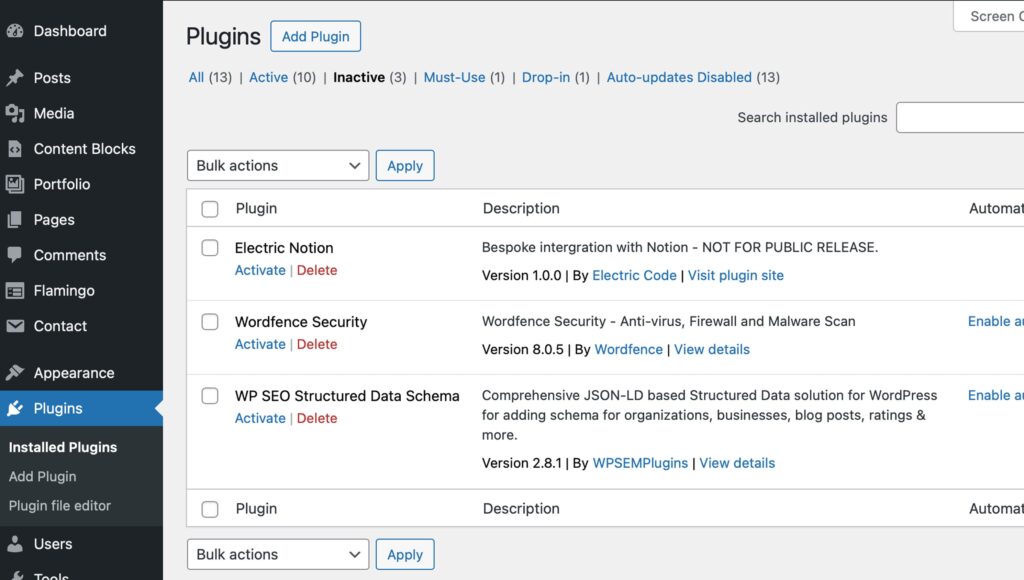Activate the Electric Notion plugin
This screenshot has height=580, width=1024.
point(260,270)
